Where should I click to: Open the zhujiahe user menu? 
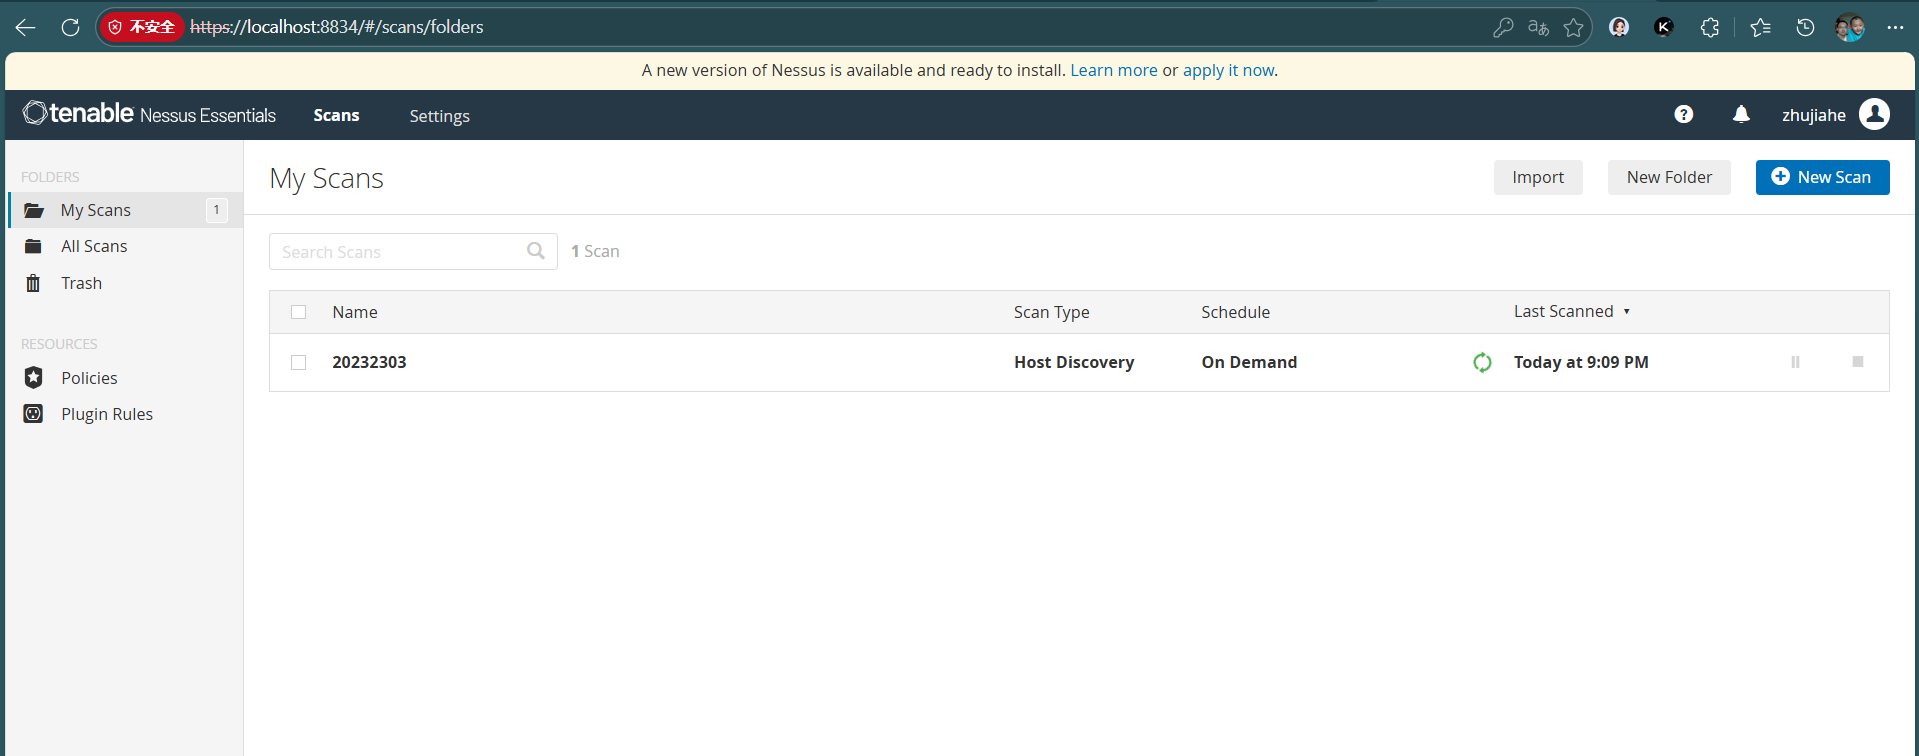(x=1814, y=115)
